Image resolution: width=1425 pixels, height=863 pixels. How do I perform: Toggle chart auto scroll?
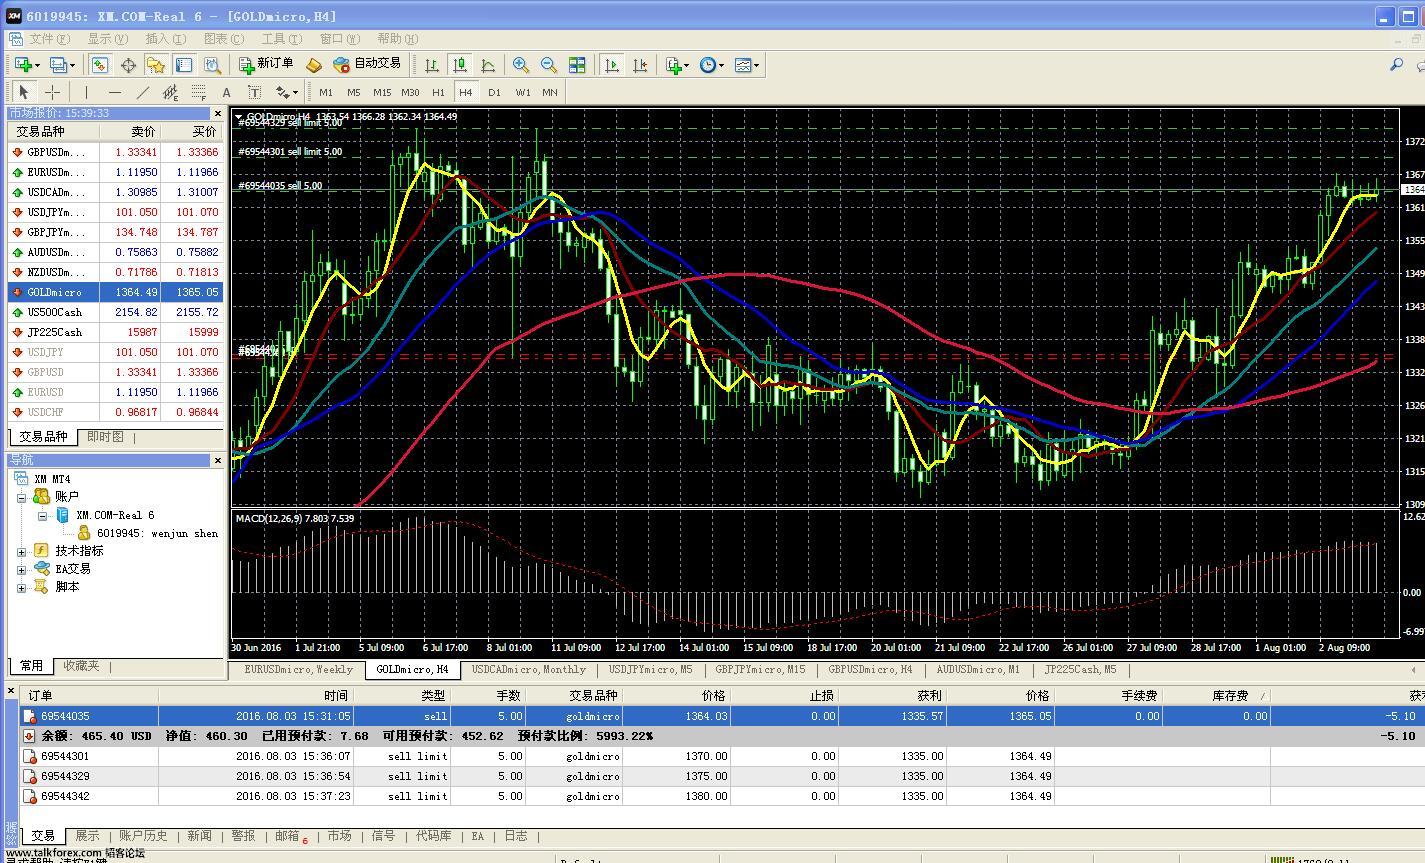(x=612, y=65)
